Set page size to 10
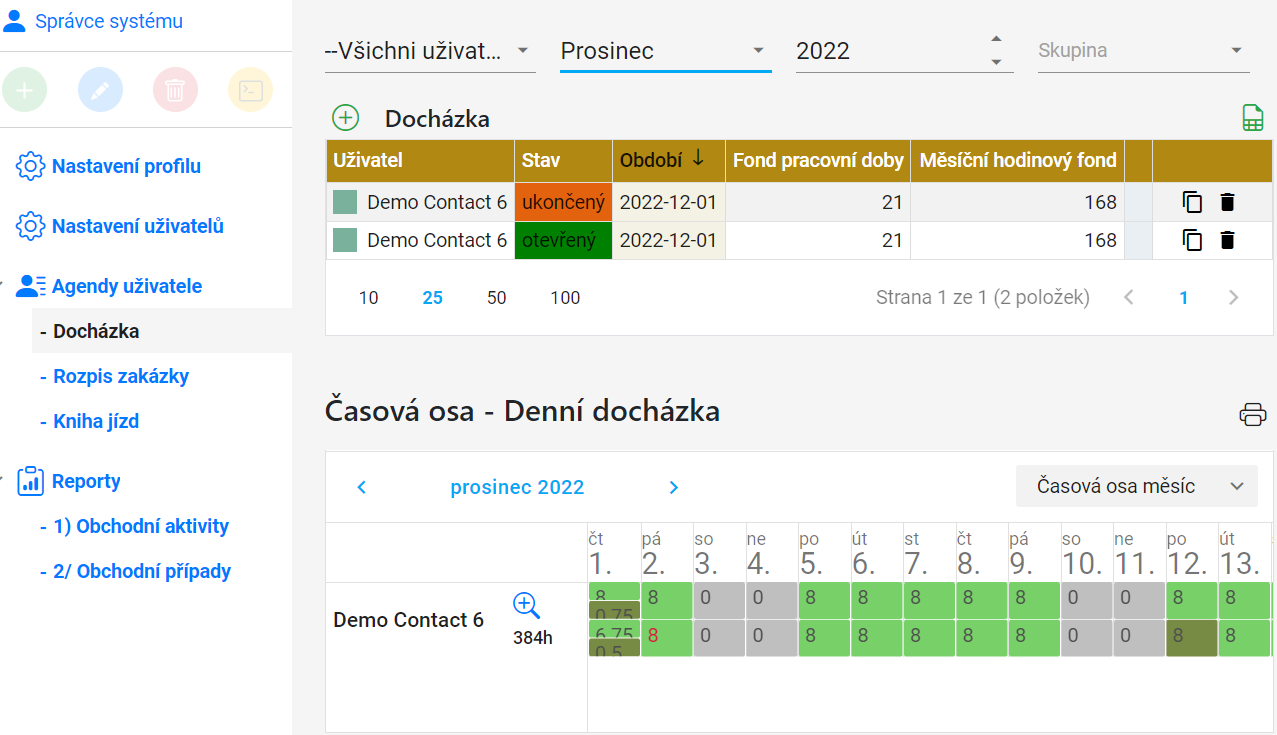 pos(369,298)
